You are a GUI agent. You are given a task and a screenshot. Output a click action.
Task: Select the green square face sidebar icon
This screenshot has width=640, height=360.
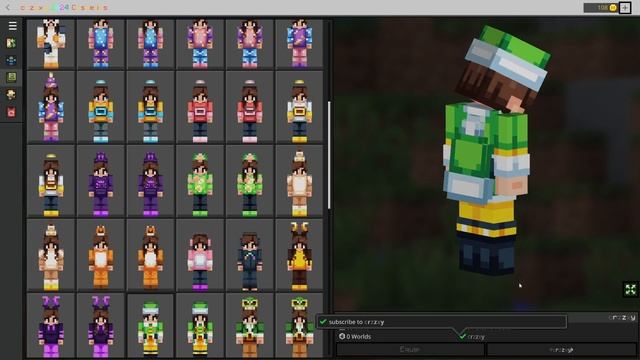coord(11,77)
